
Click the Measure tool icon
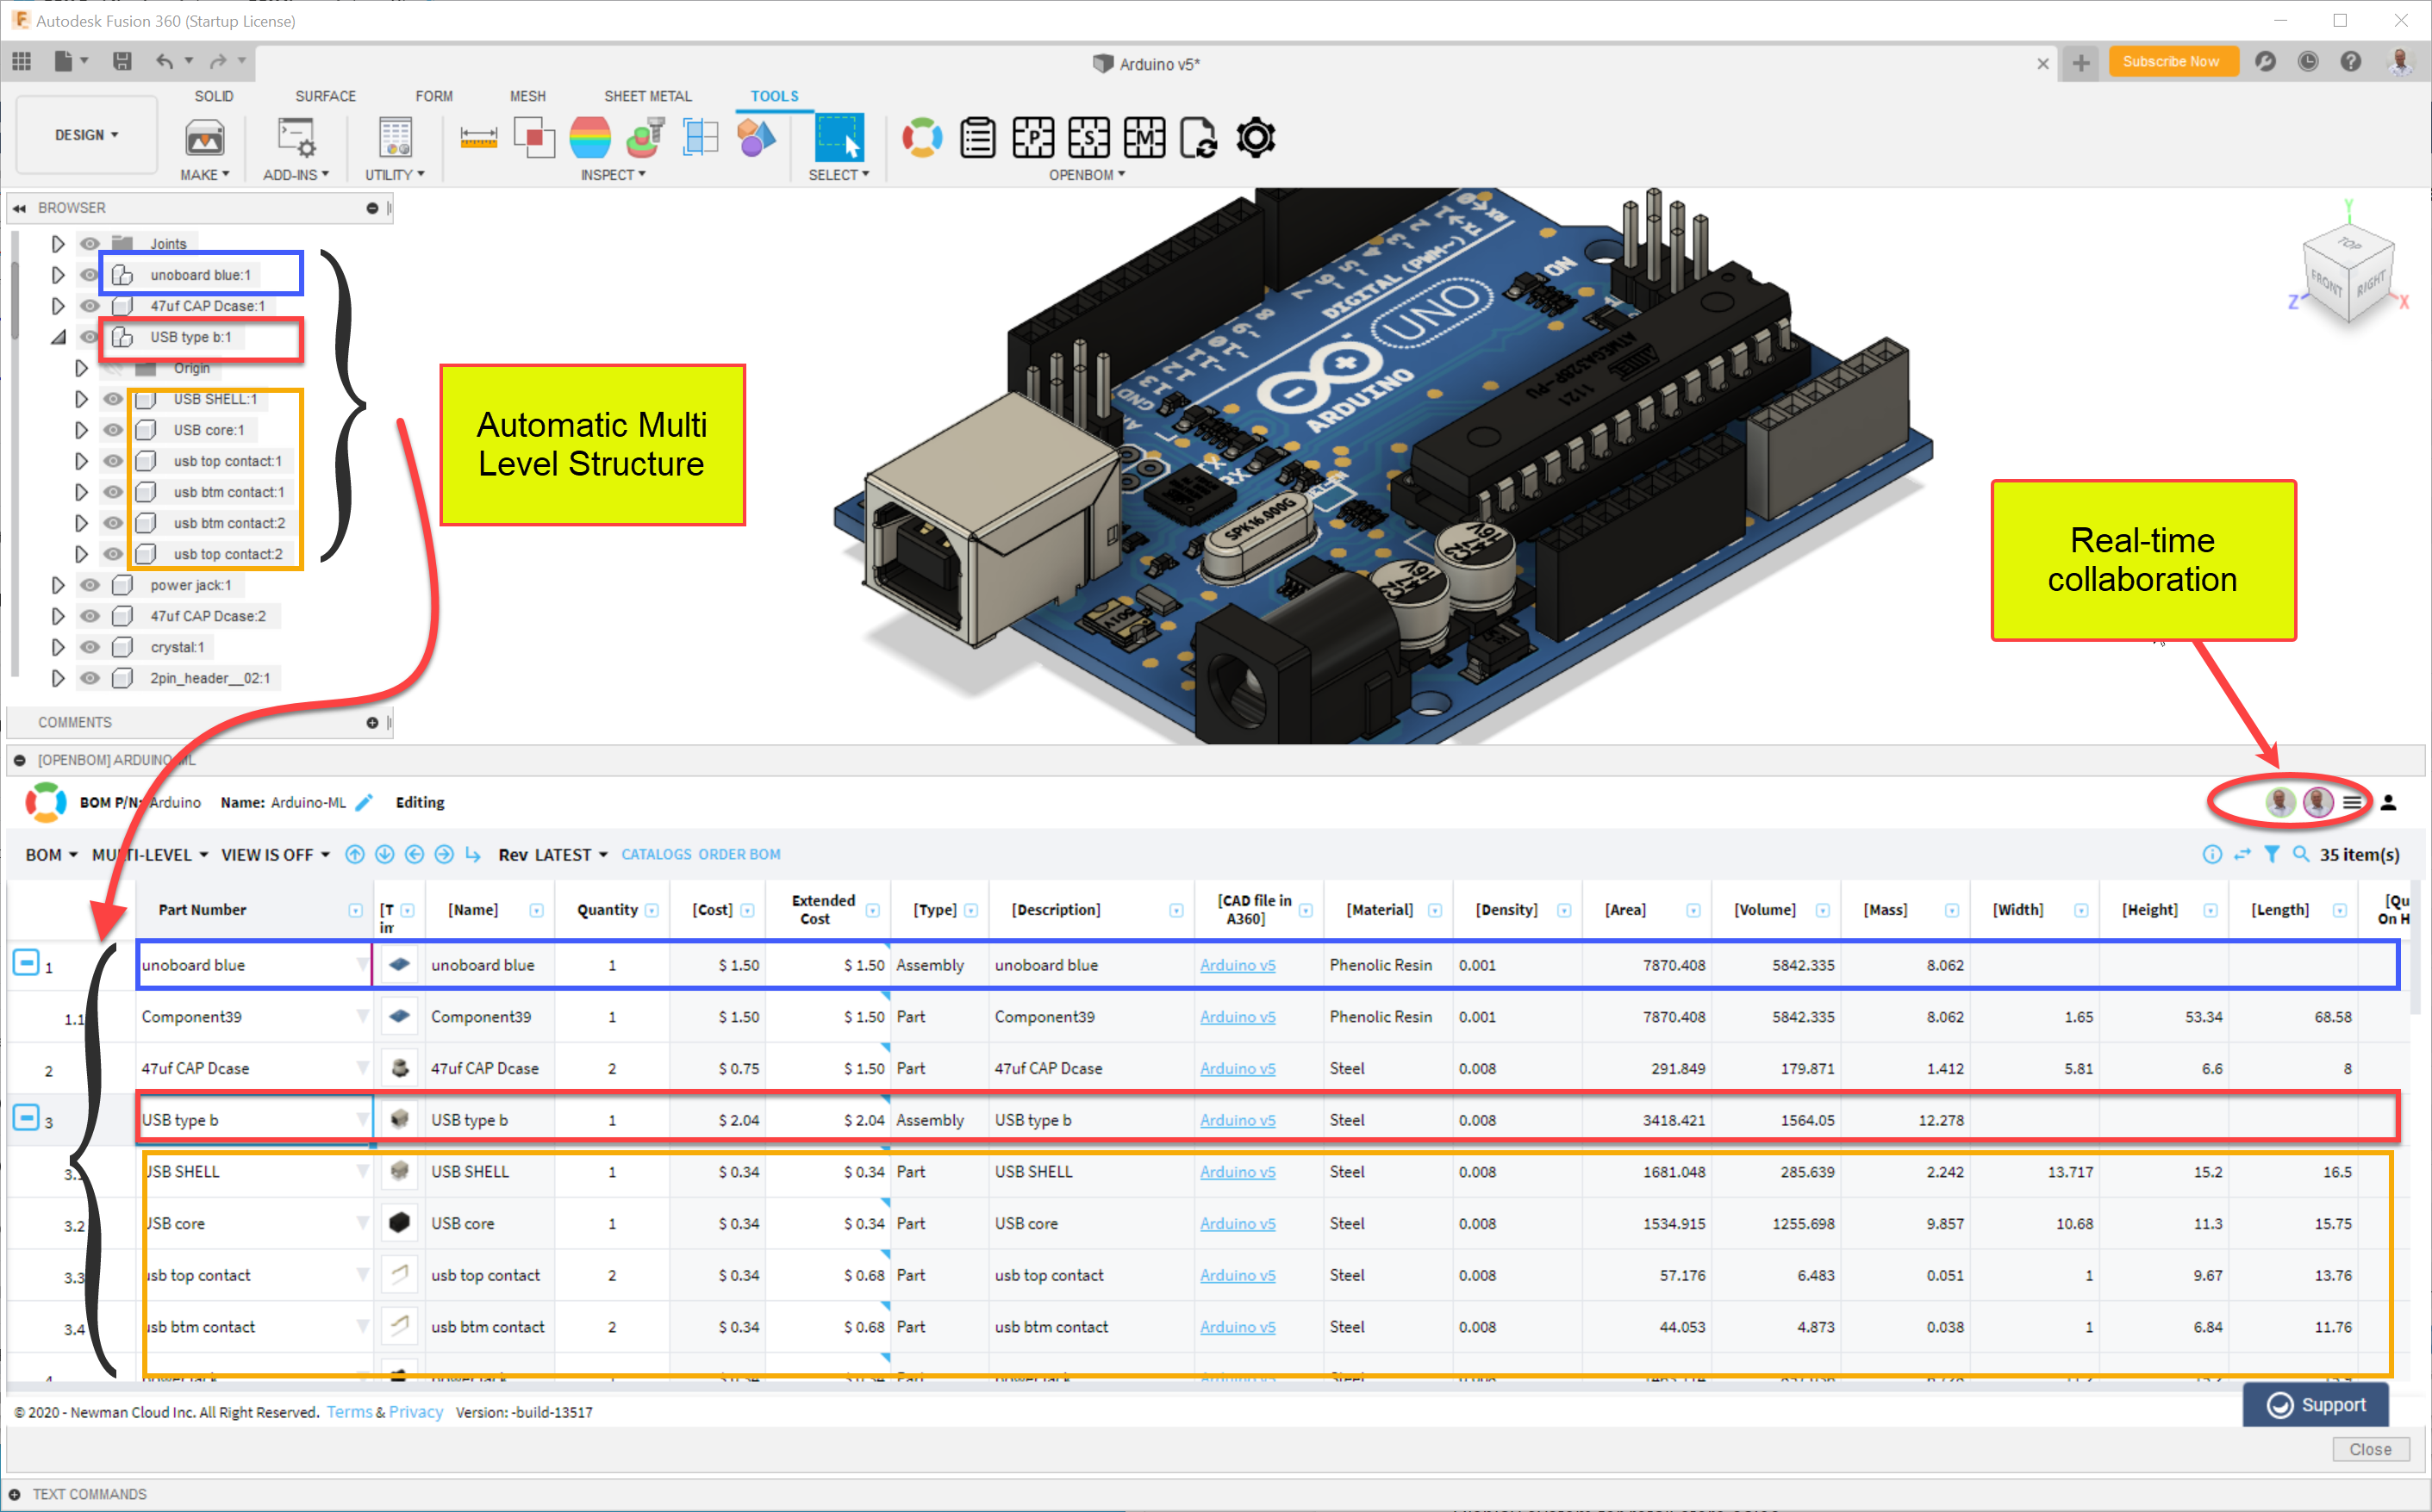(x=478, y=138)
